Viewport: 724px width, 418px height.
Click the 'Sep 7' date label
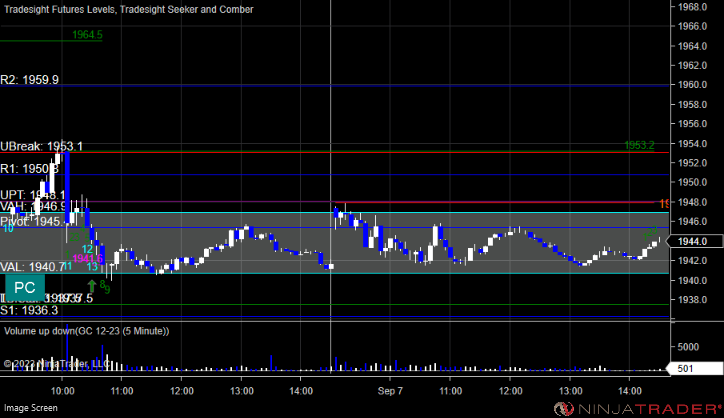390,391
